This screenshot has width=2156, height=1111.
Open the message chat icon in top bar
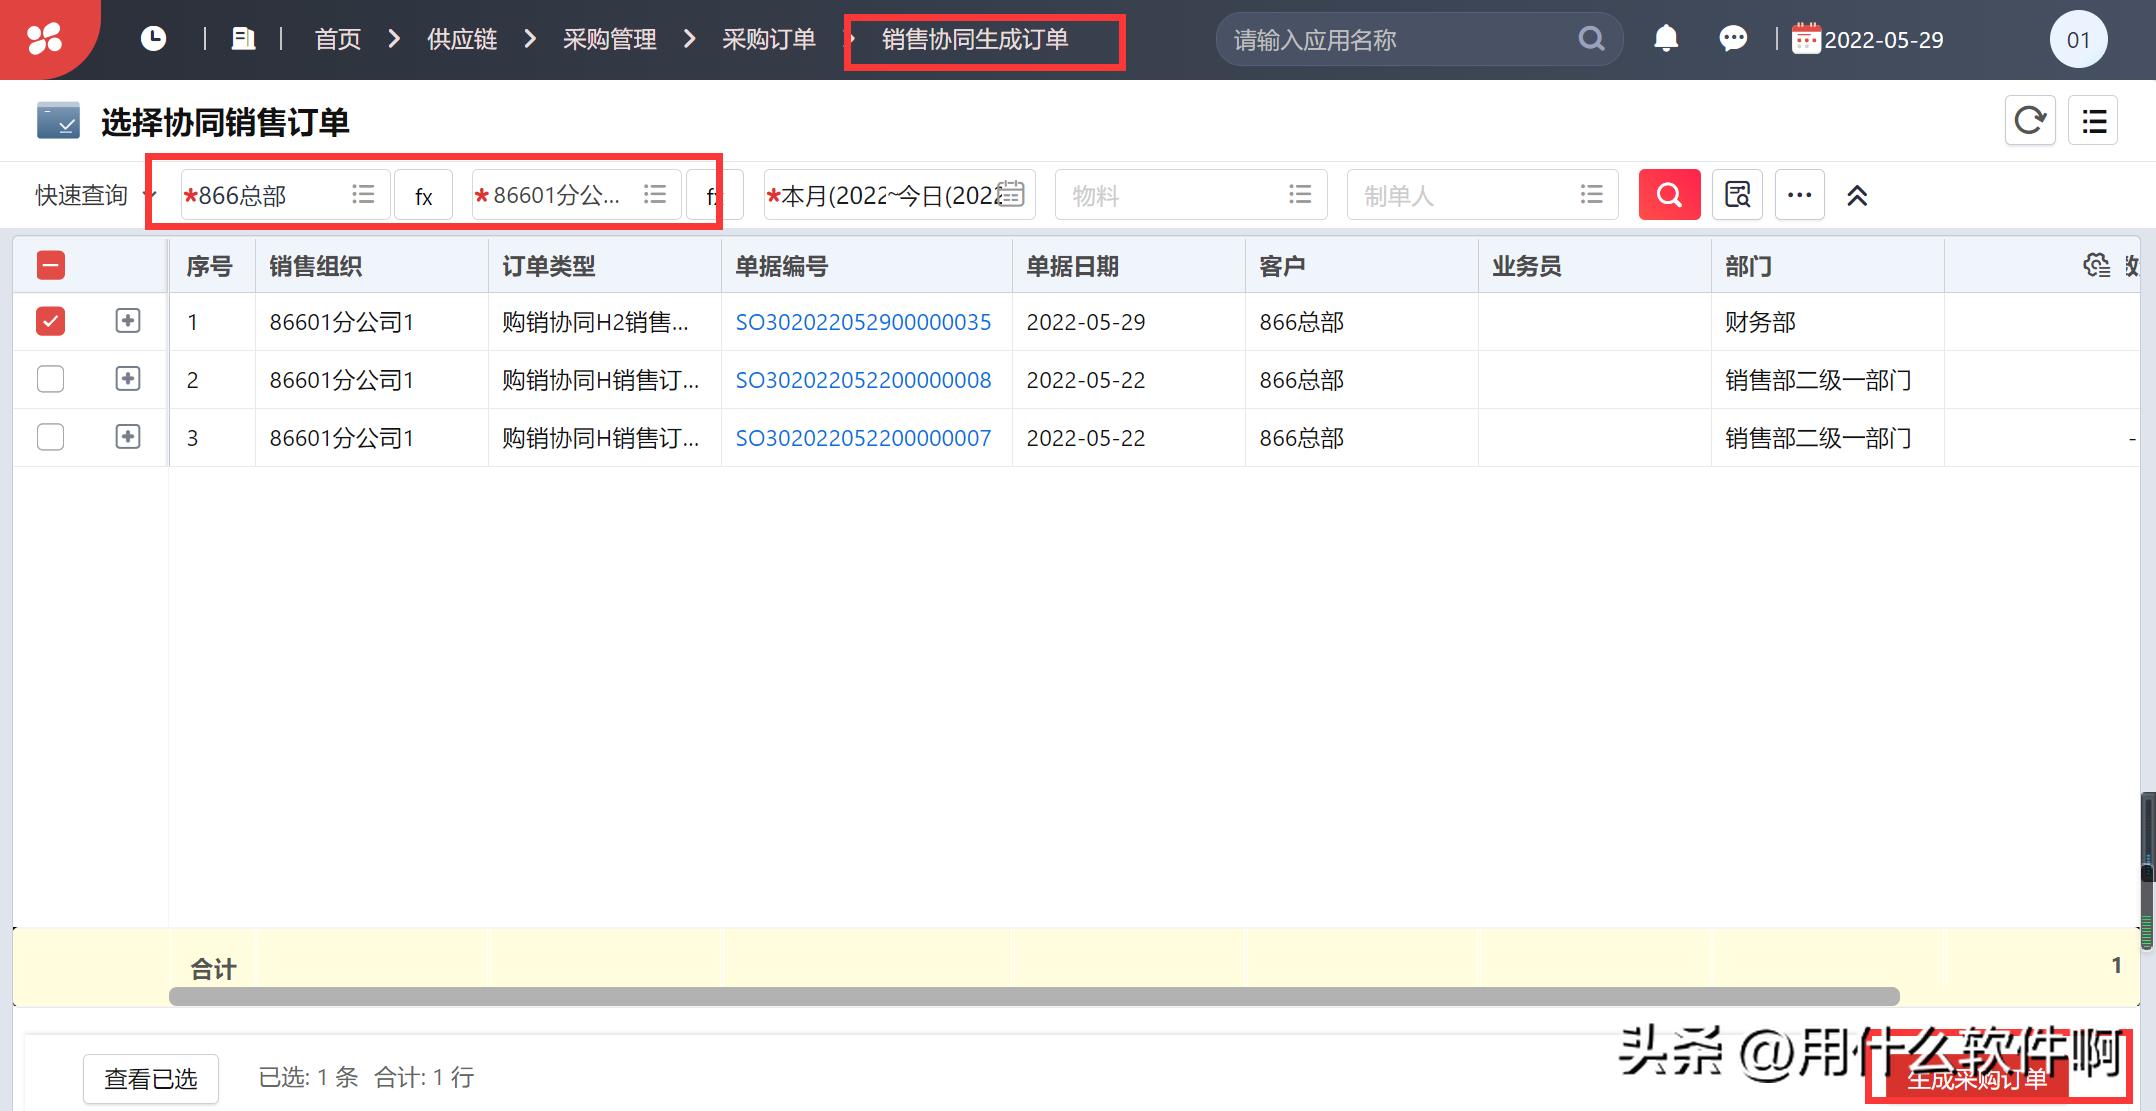tap(1733, 37)
